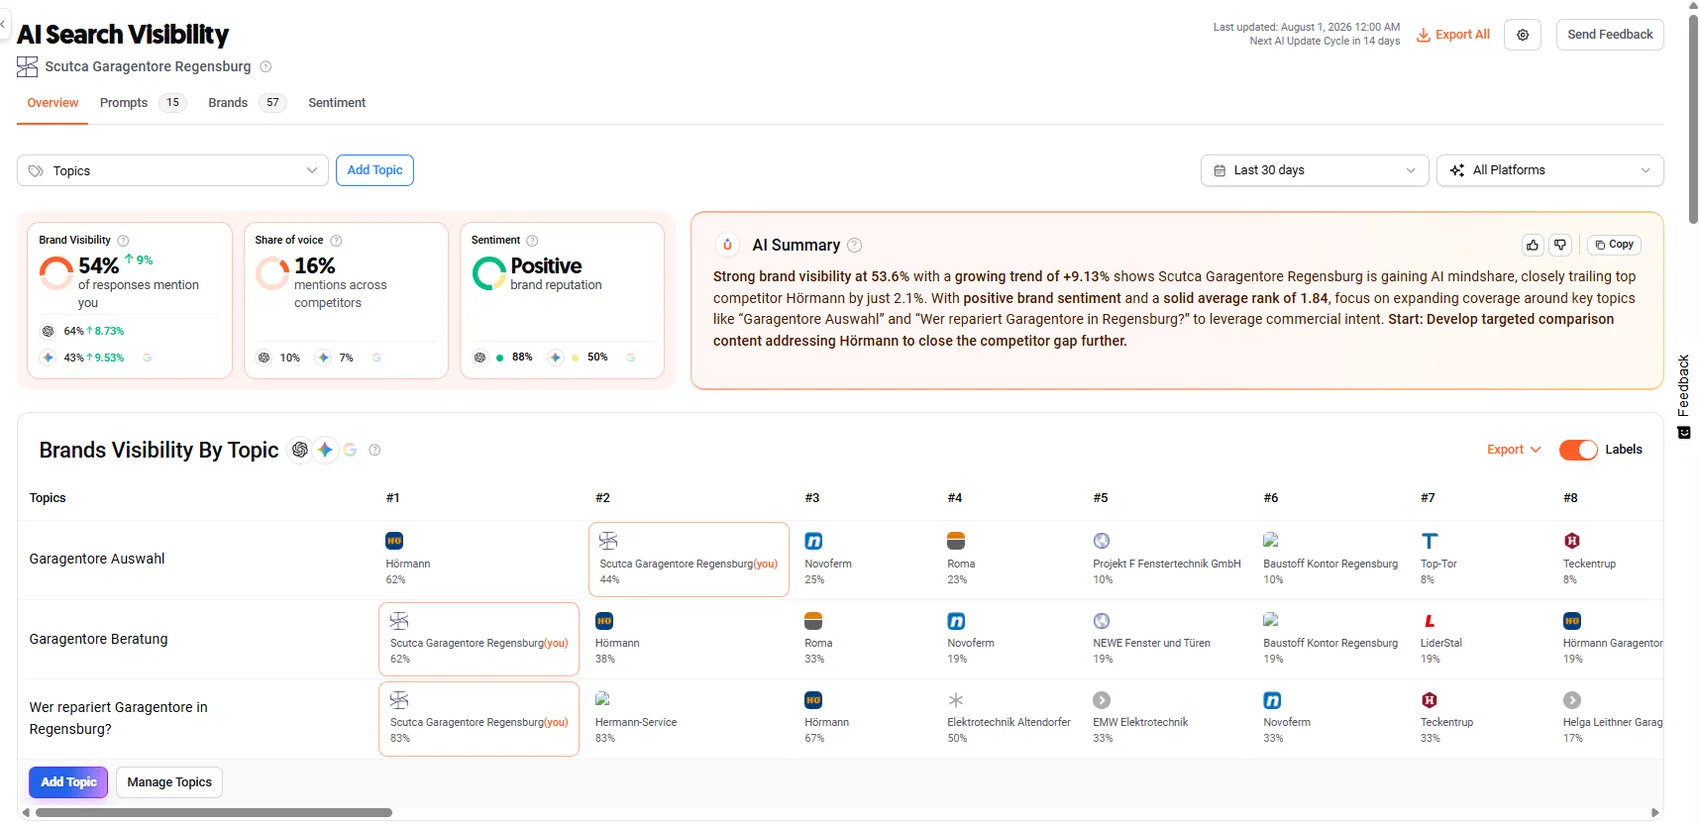Click Teckentrup logo in Garagentore Auswahl row
Image resolution: width=1700 pixels, height=824 pixels.
pyautogui.click(x=1572, y=541)
